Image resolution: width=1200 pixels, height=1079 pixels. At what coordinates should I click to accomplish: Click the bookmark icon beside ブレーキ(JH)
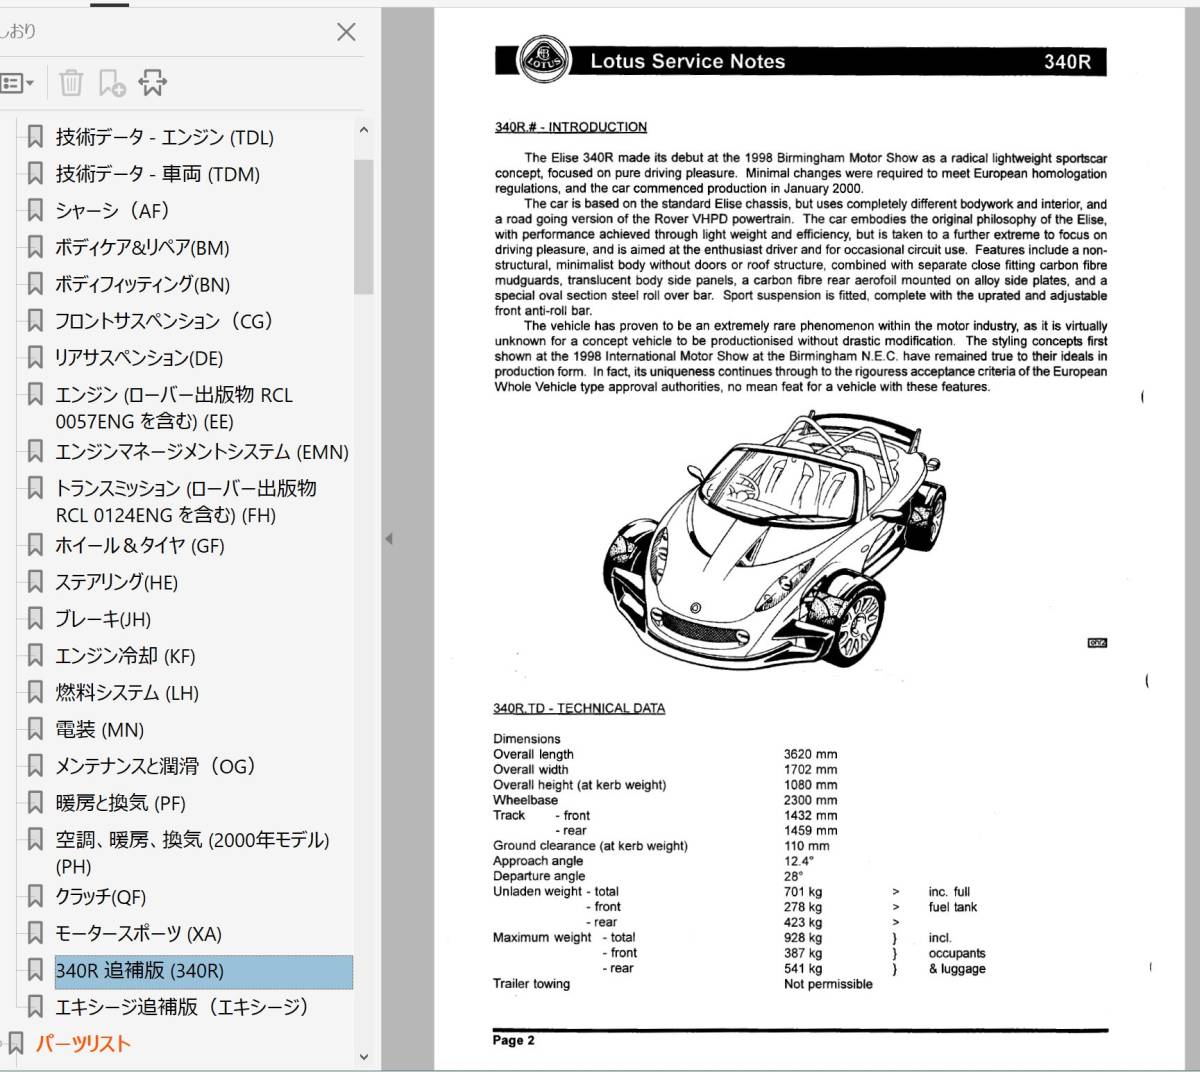point(35,620)
